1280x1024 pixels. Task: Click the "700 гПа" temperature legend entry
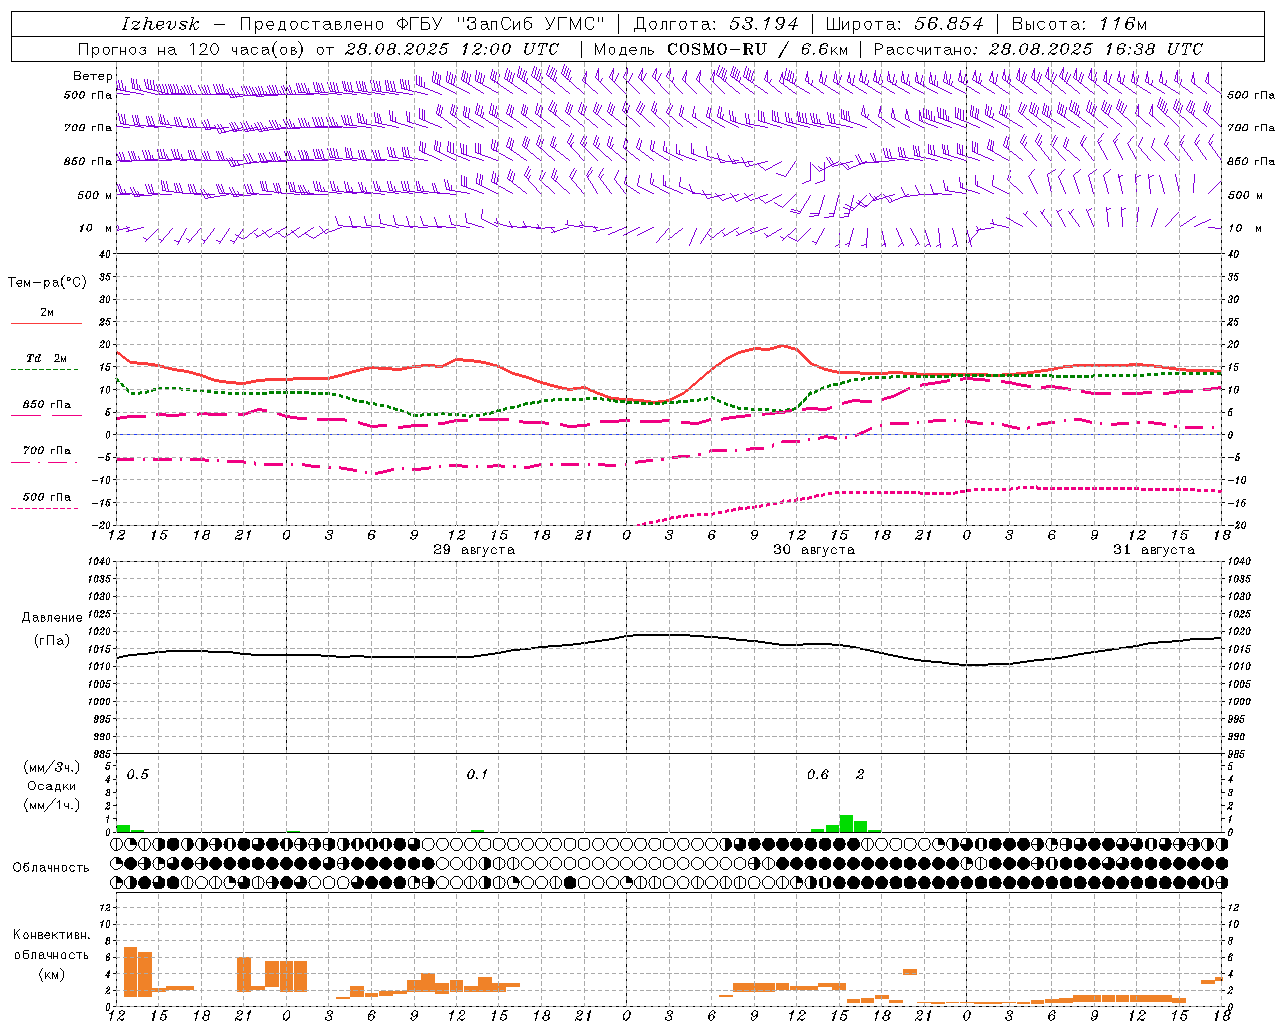tap(46, 450)
